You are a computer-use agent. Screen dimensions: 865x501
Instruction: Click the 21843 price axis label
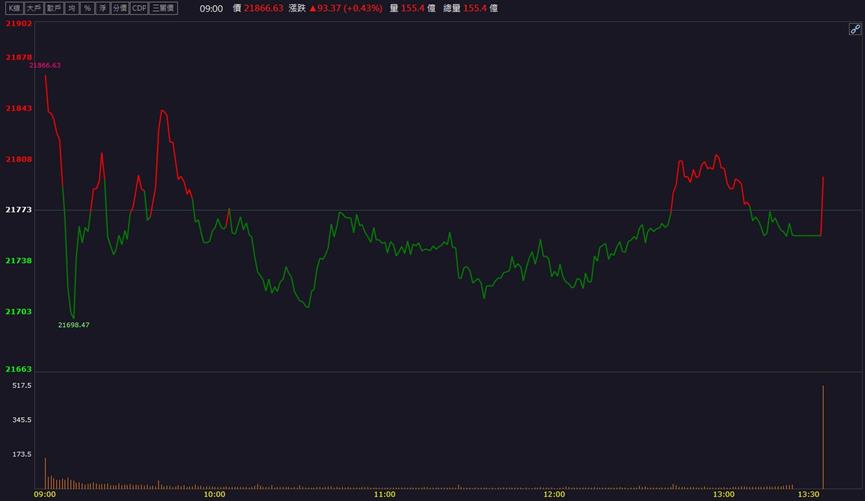(19, 108)
